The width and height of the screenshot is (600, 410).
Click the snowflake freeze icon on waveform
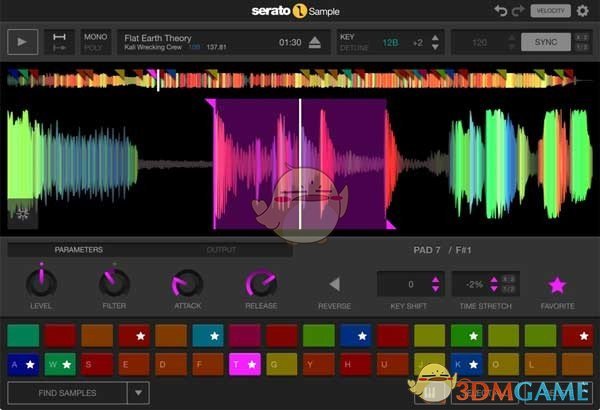coord(22,214)
